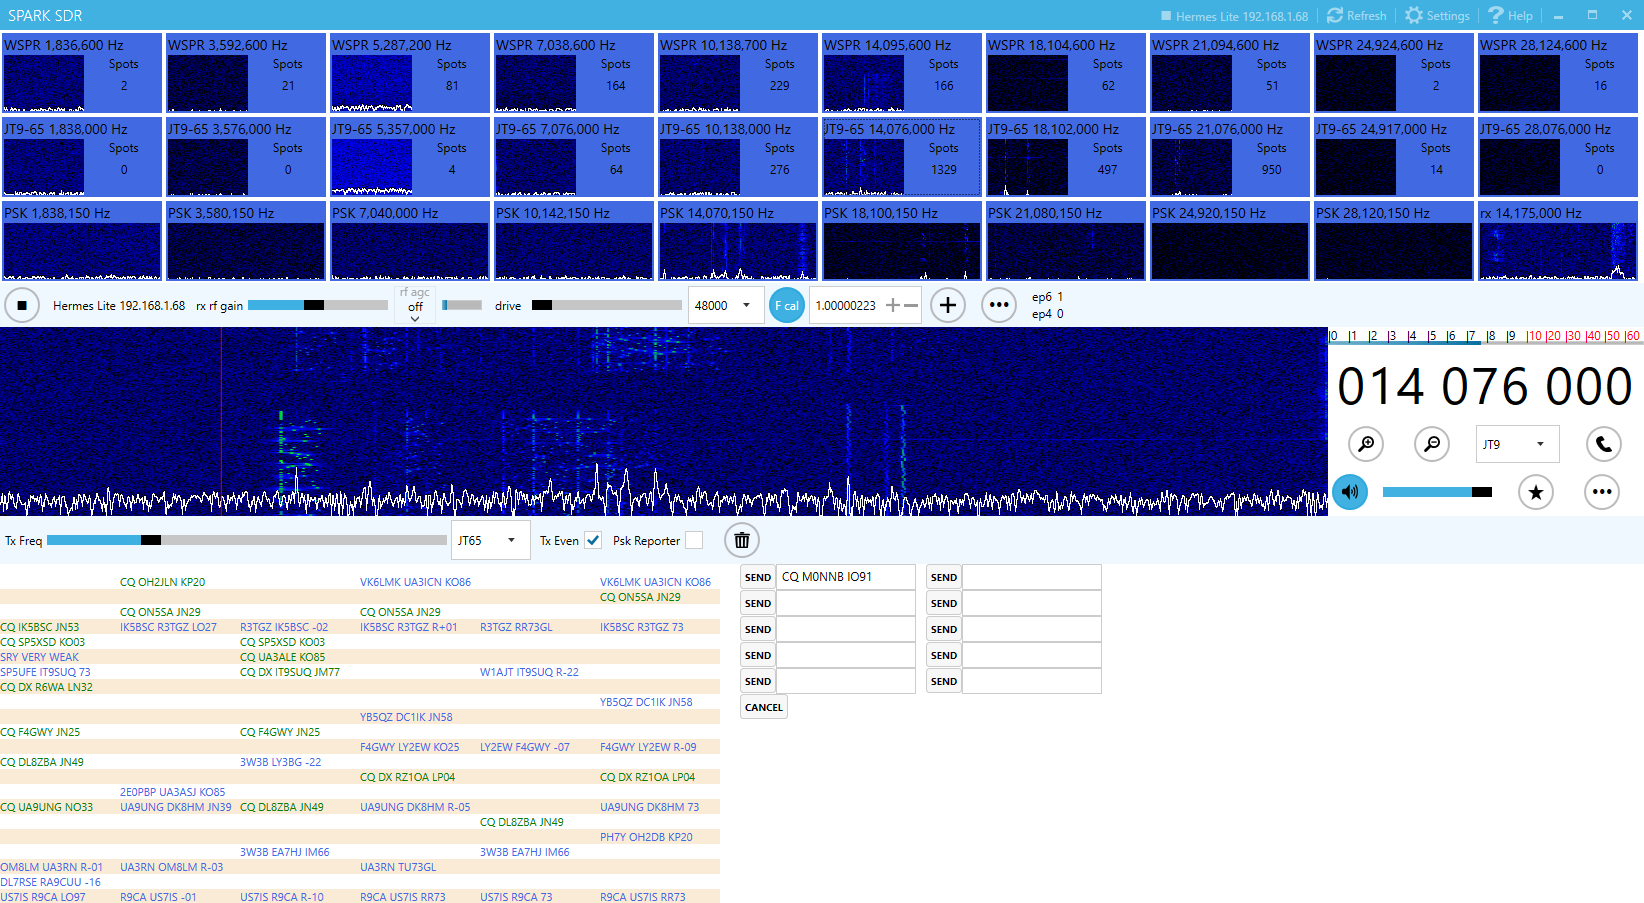Image resolution: width=1644 pixels, height=903 pixels.
Task: Adjust the audio volume slider
Action: pyautogui.click(x=1437, y=491)
